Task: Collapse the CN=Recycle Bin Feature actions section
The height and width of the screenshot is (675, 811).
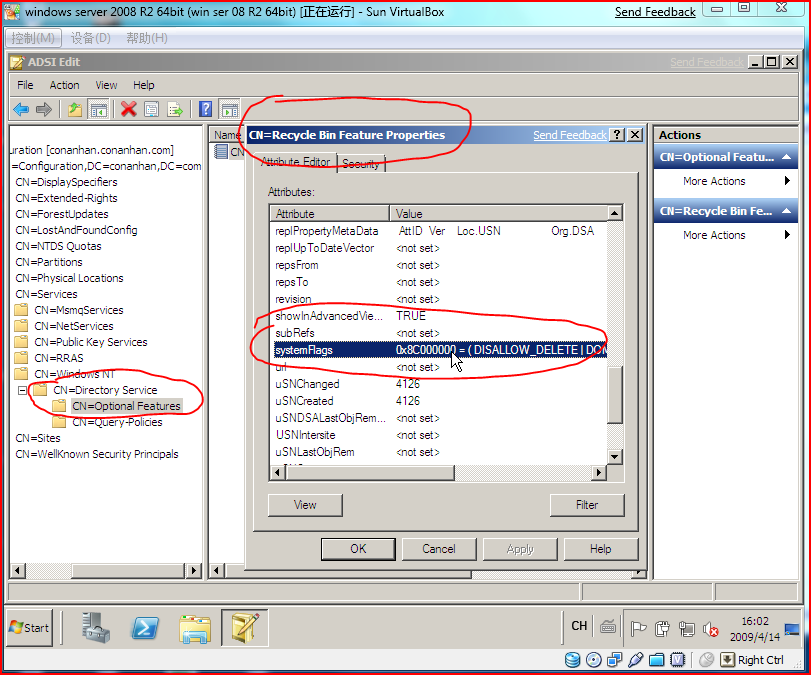Action: (x=786, y=211)
